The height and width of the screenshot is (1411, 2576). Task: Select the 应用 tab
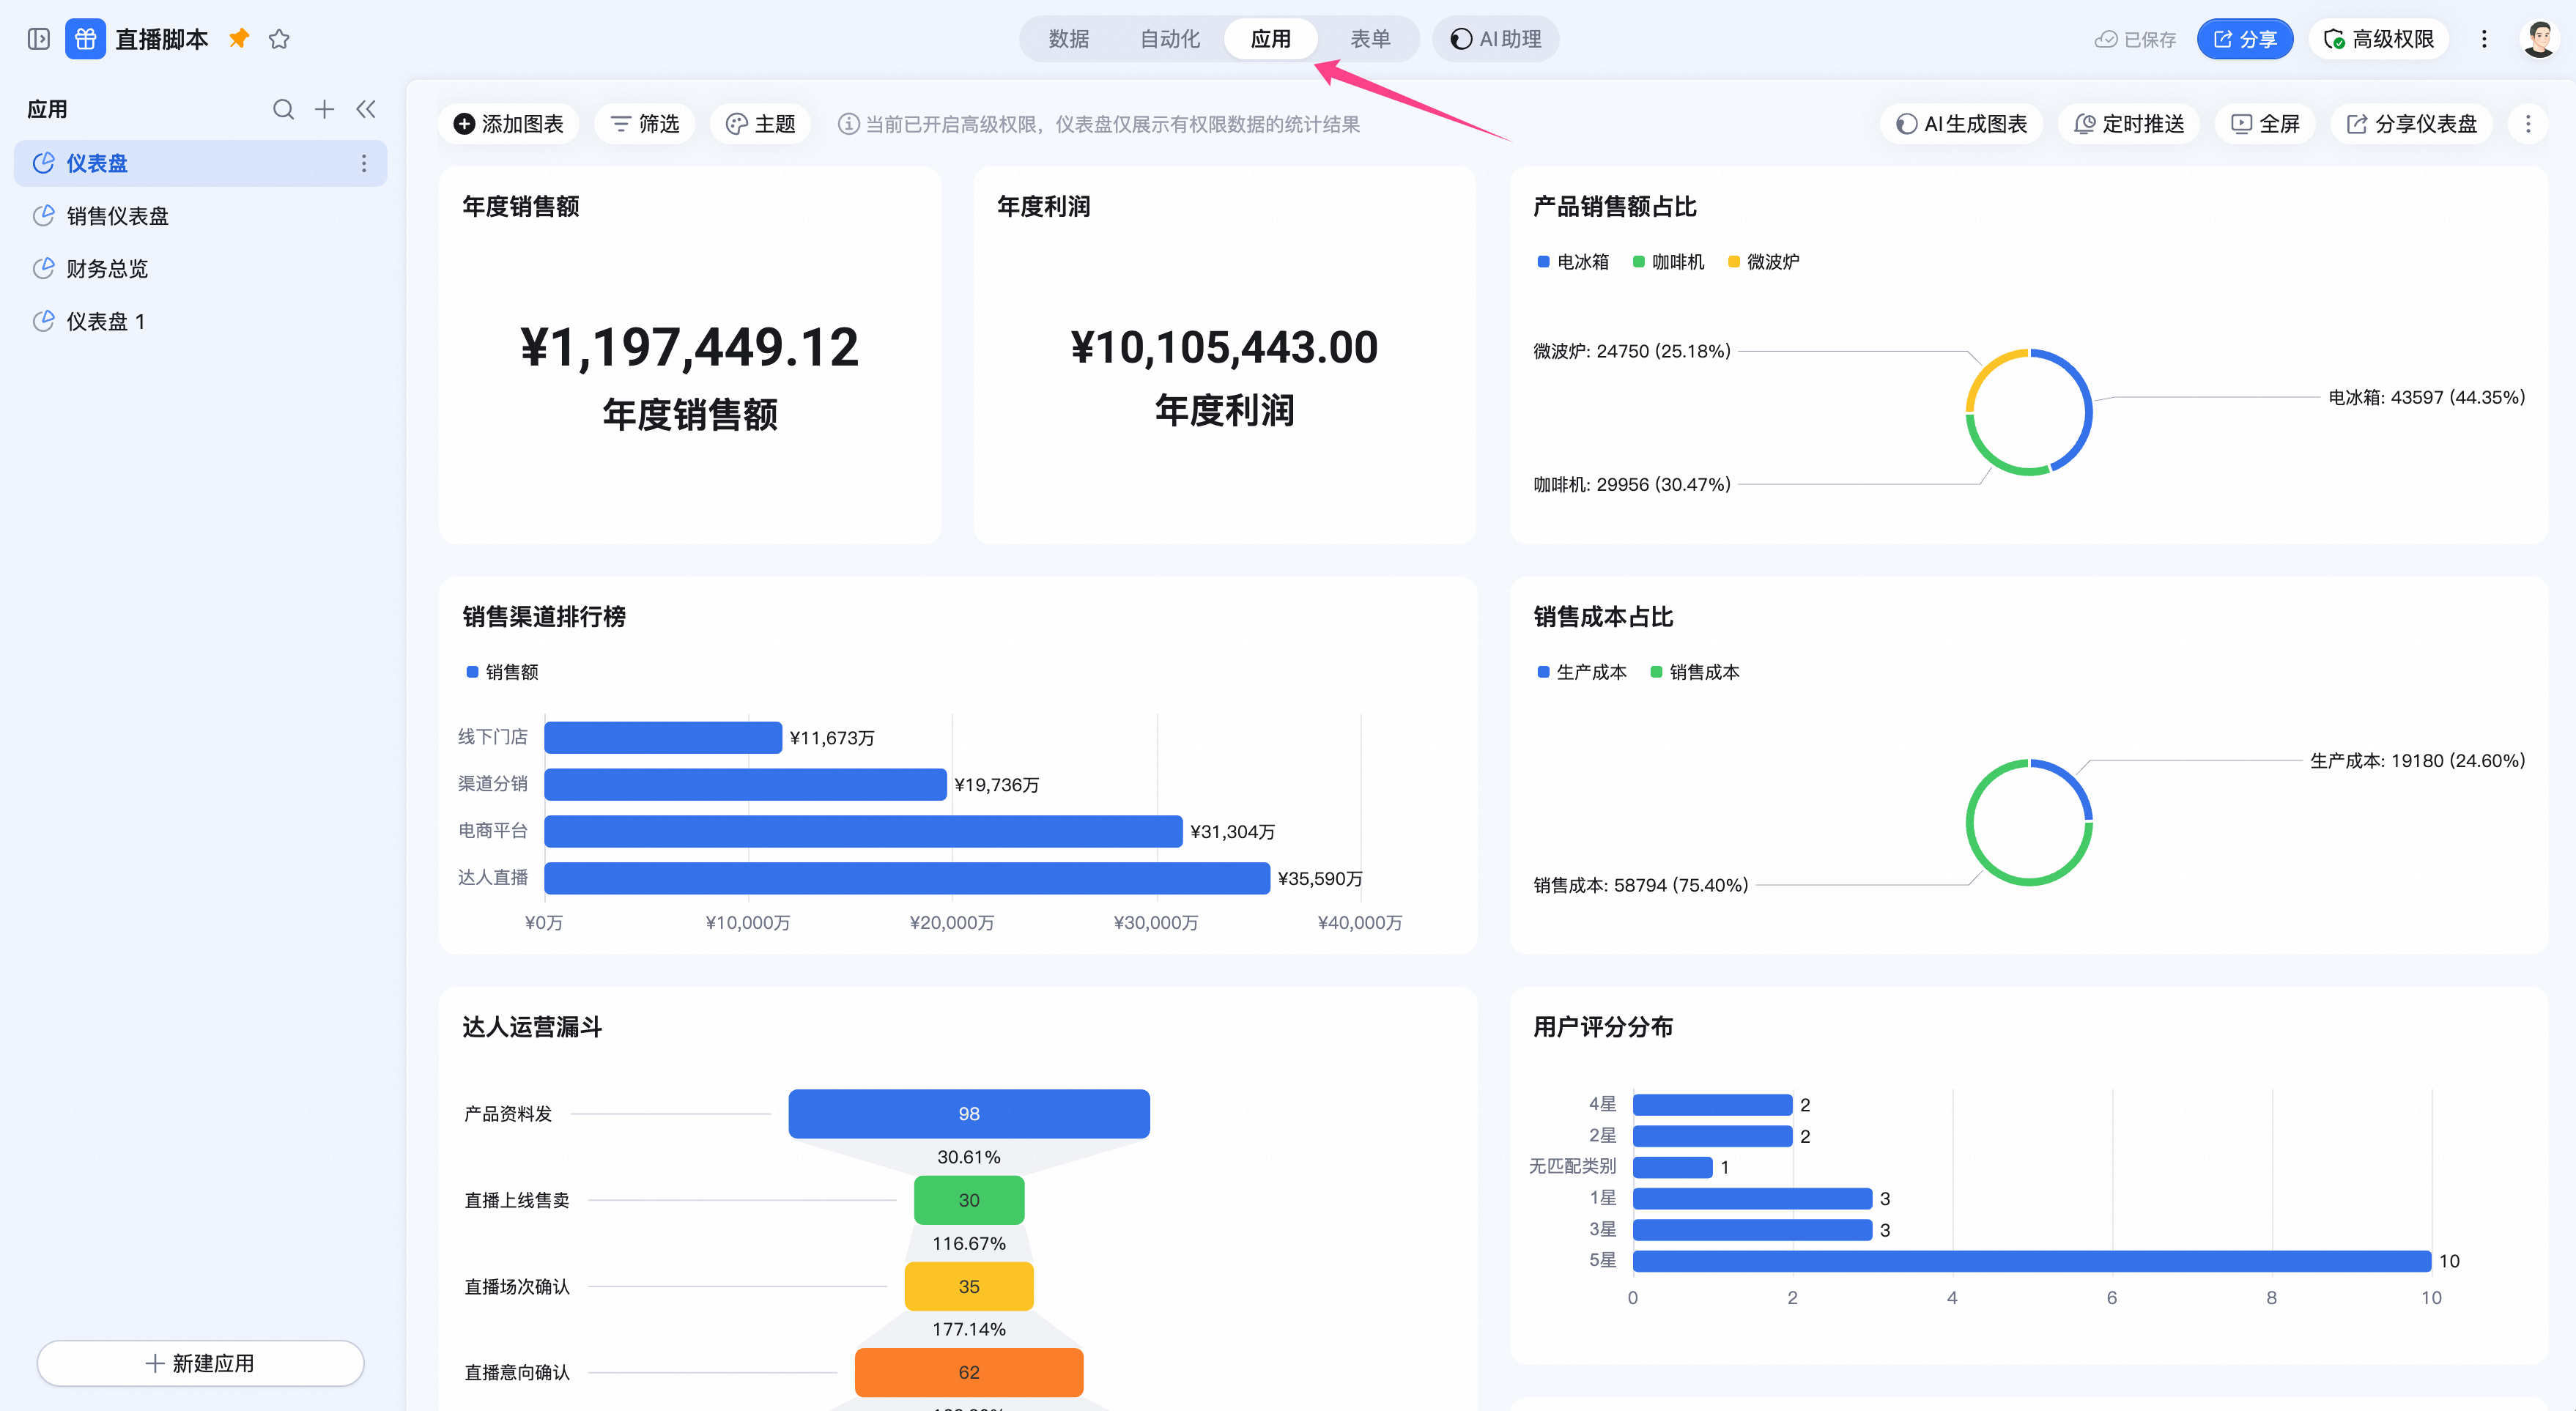point(1270,39)
